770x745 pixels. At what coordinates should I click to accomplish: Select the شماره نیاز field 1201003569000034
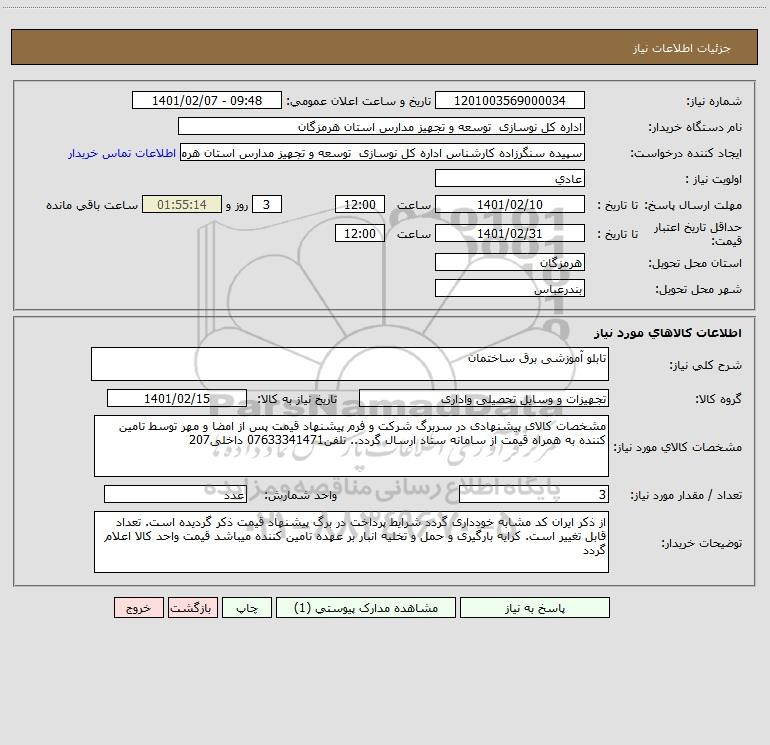510,100
